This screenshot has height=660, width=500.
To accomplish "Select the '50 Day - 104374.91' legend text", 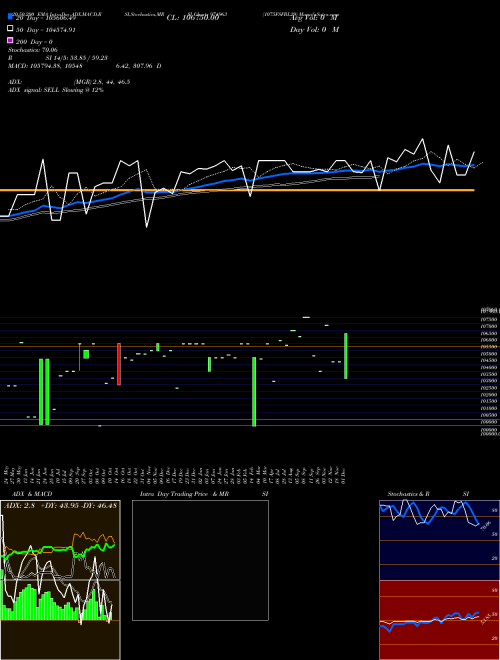I will 46,30.
